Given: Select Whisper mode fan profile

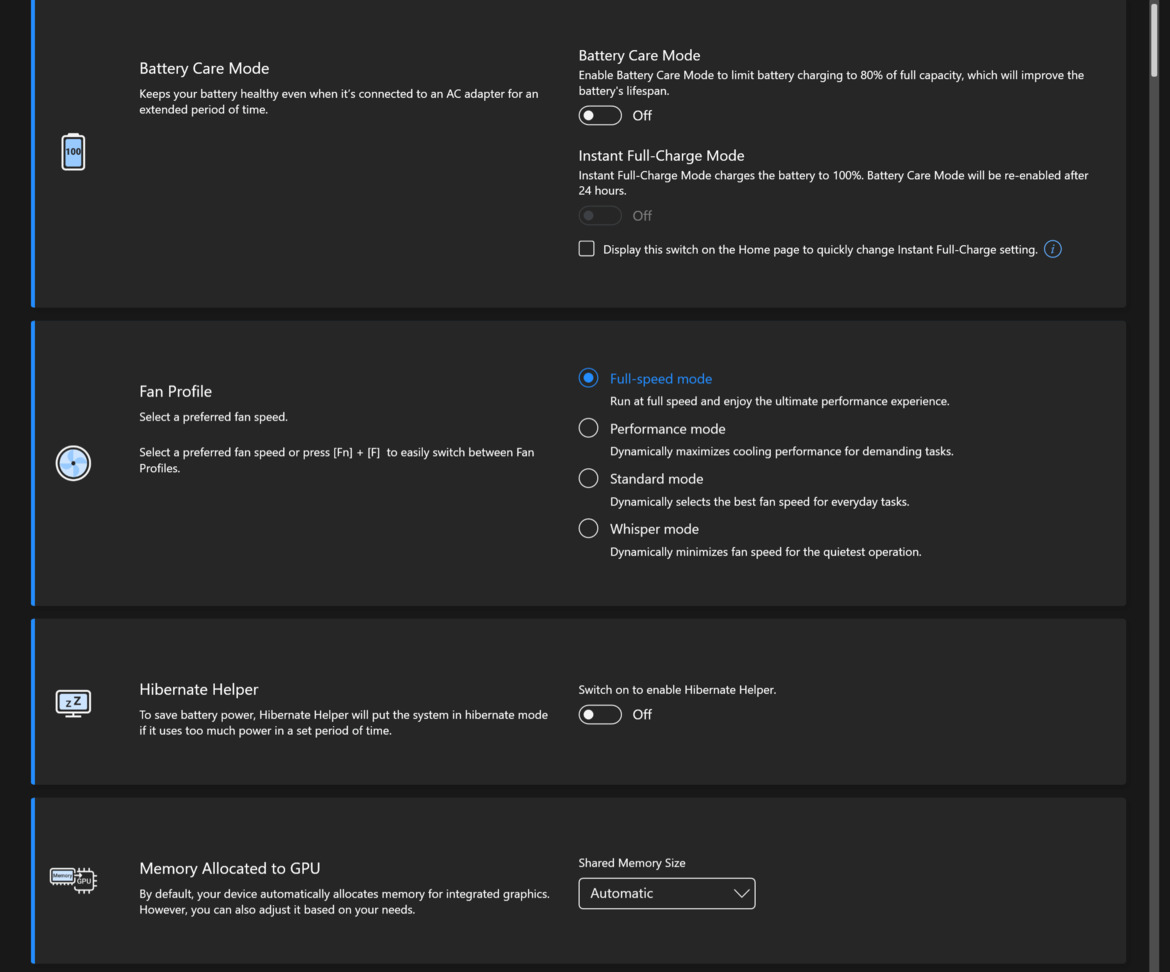Looking at the screenshot, I should coord(589,528).
